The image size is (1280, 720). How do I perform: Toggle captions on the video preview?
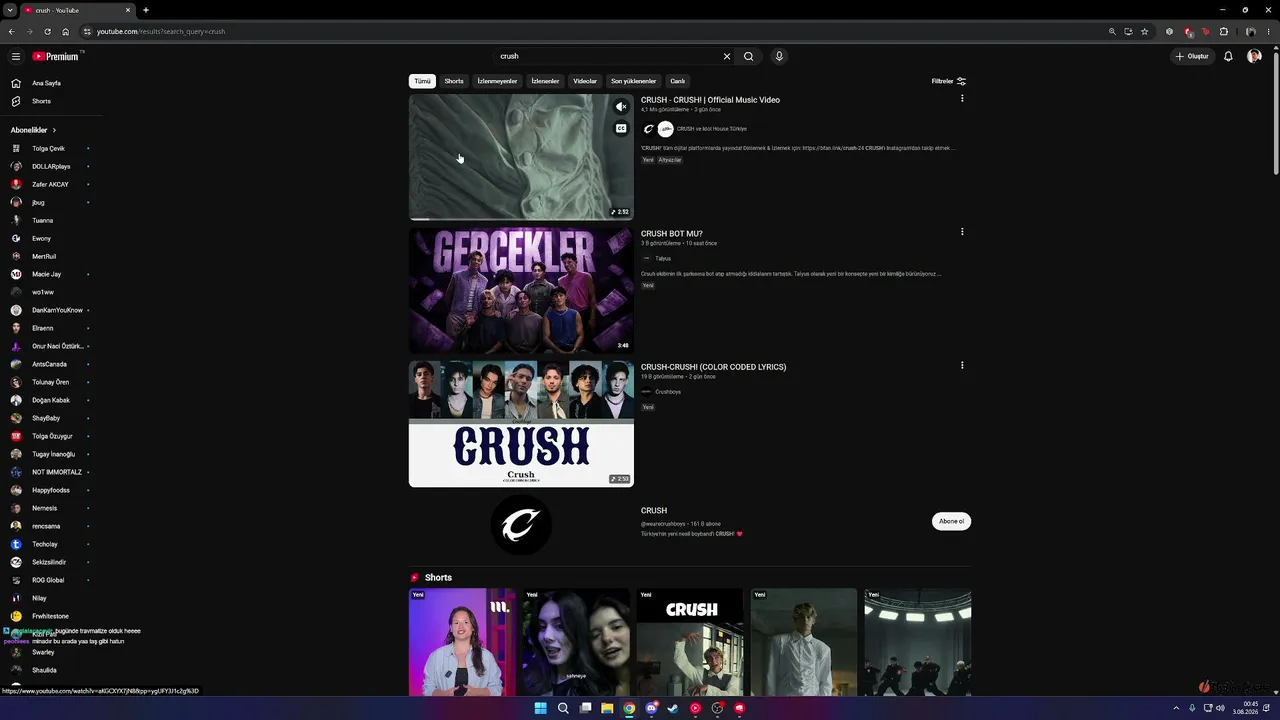(621, 128)
